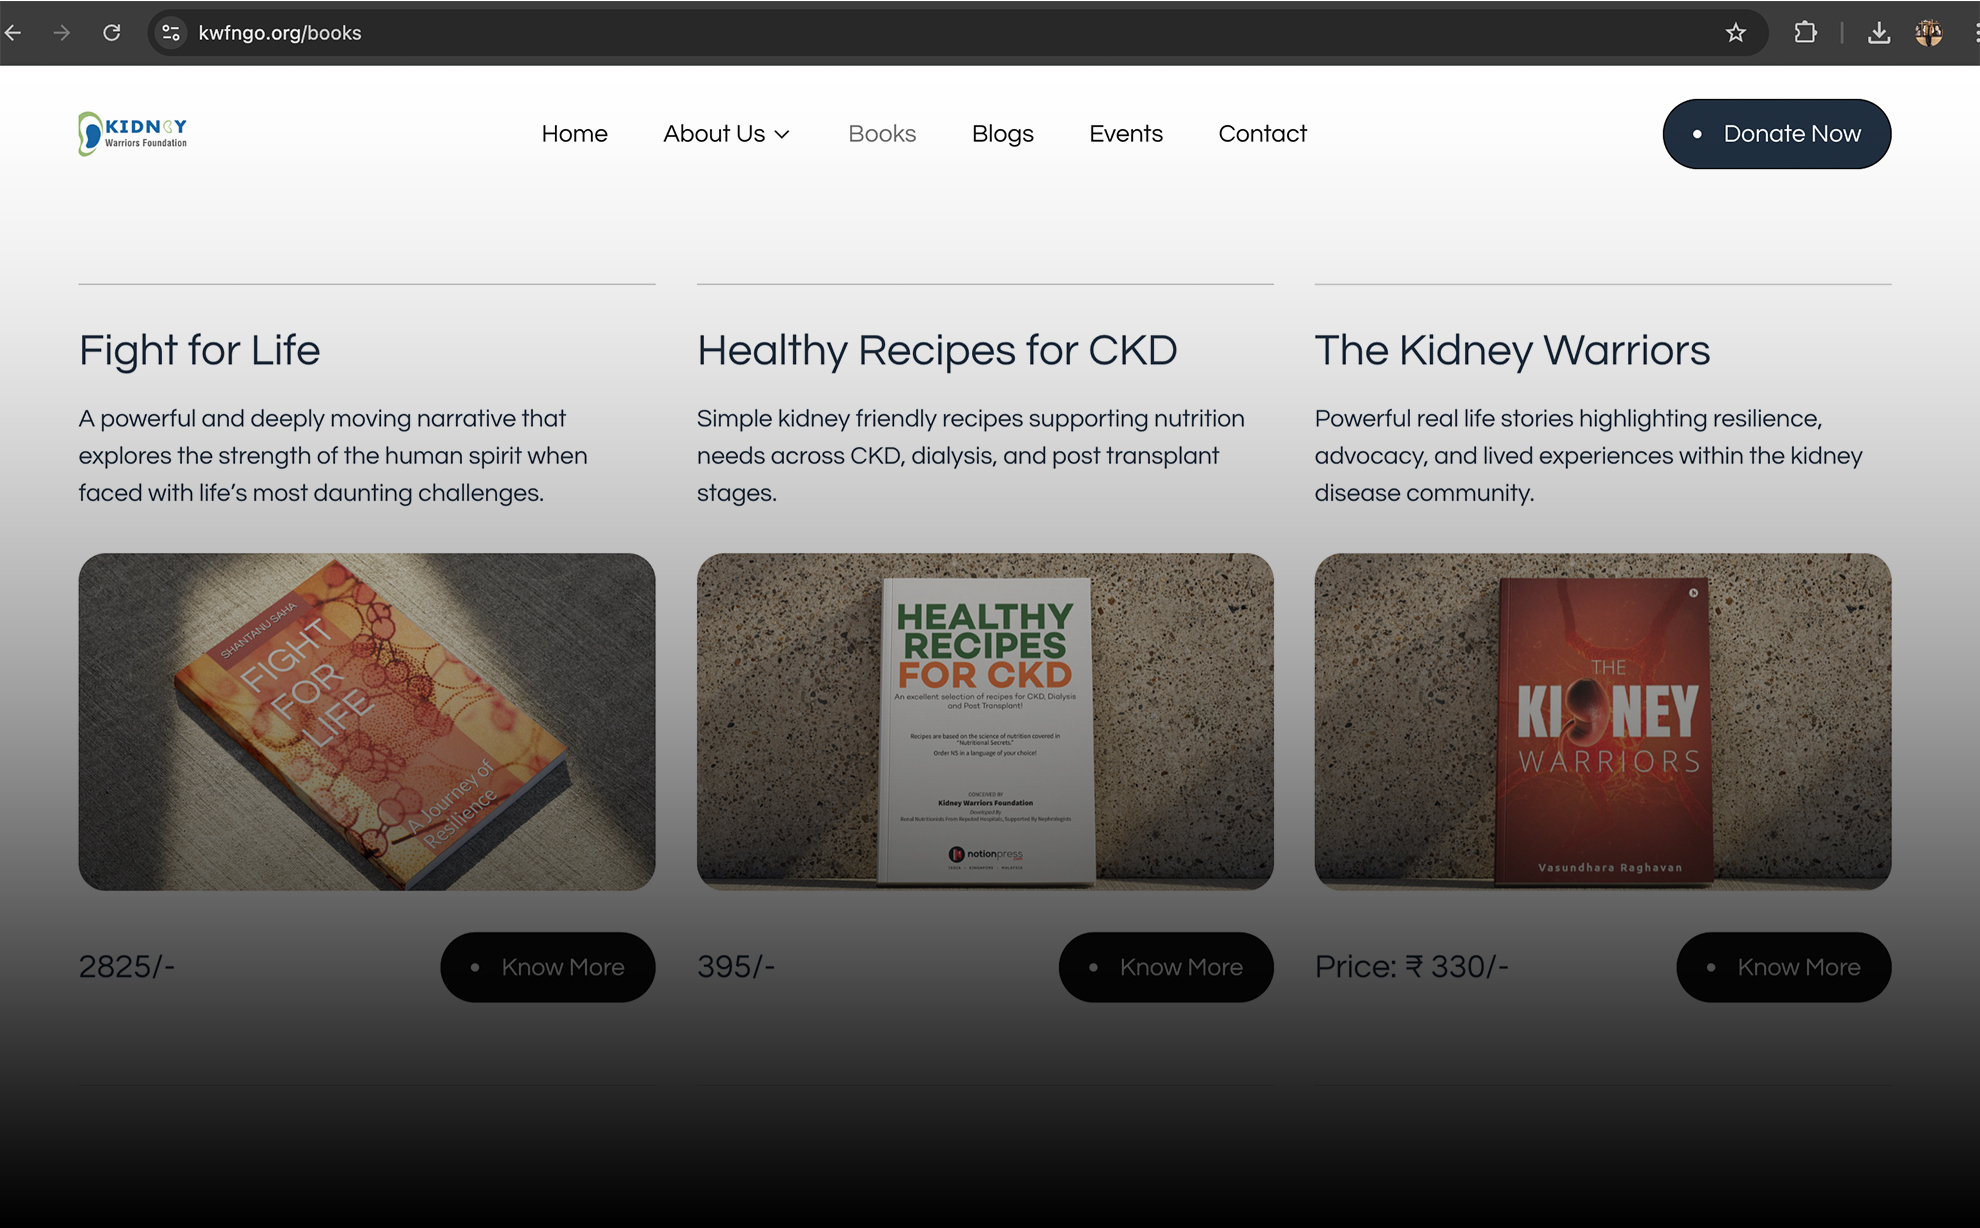The image size is (1980, 1228).
Task: Open the Fight for Life book cover image
Action: [x=367, y=721]
